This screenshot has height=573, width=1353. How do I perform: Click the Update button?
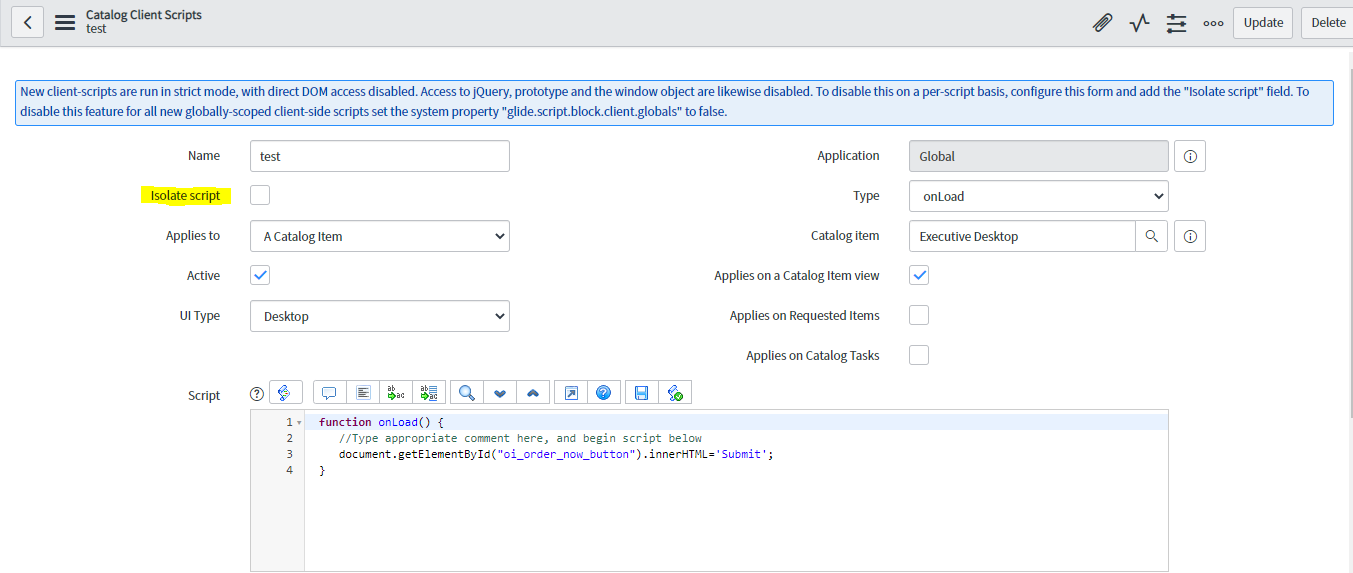point(1263,22)
